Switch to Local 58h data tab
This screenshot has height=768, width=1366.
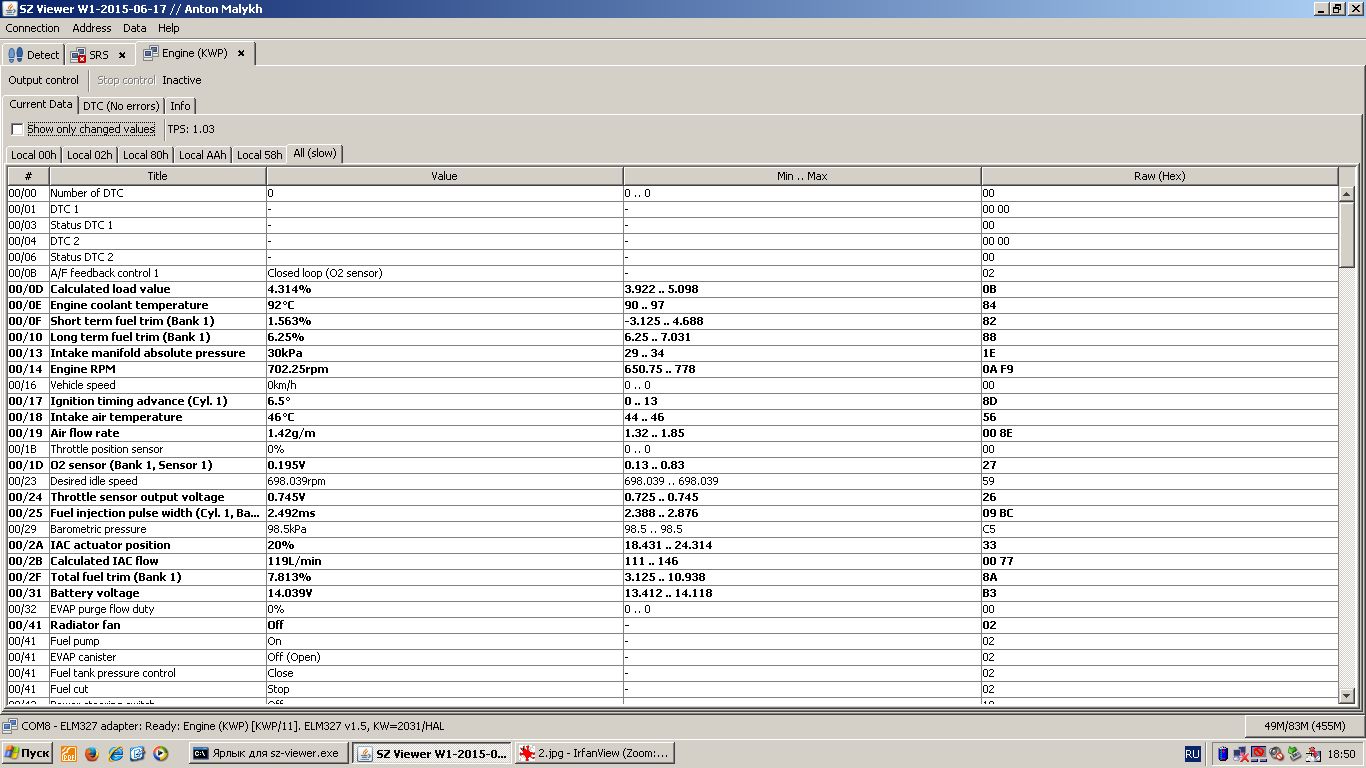pos(260,155)
